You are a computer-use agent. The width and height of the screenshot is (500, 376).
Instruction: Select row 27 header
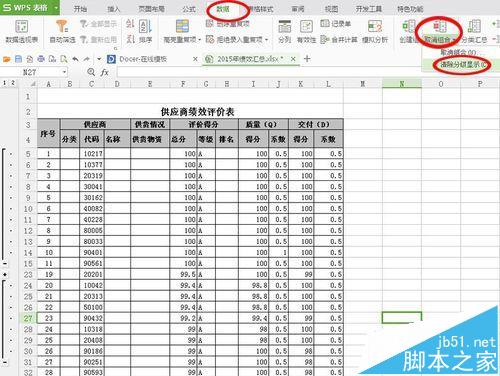(28, 318)
